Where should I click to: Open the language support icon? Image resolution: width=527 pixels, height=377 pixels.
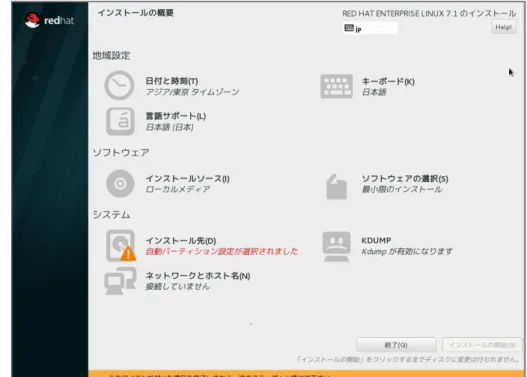click(120, 121)
